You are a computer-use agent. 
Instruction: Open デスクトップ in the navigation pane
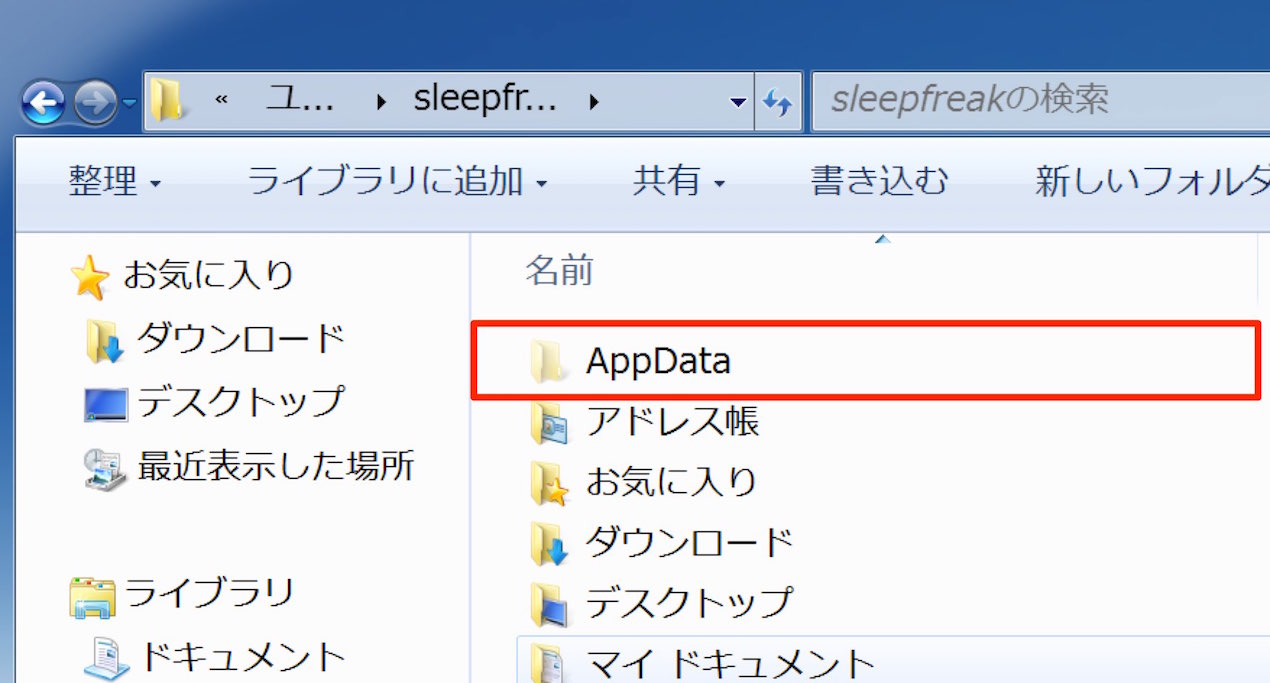[x=241, y=402]
